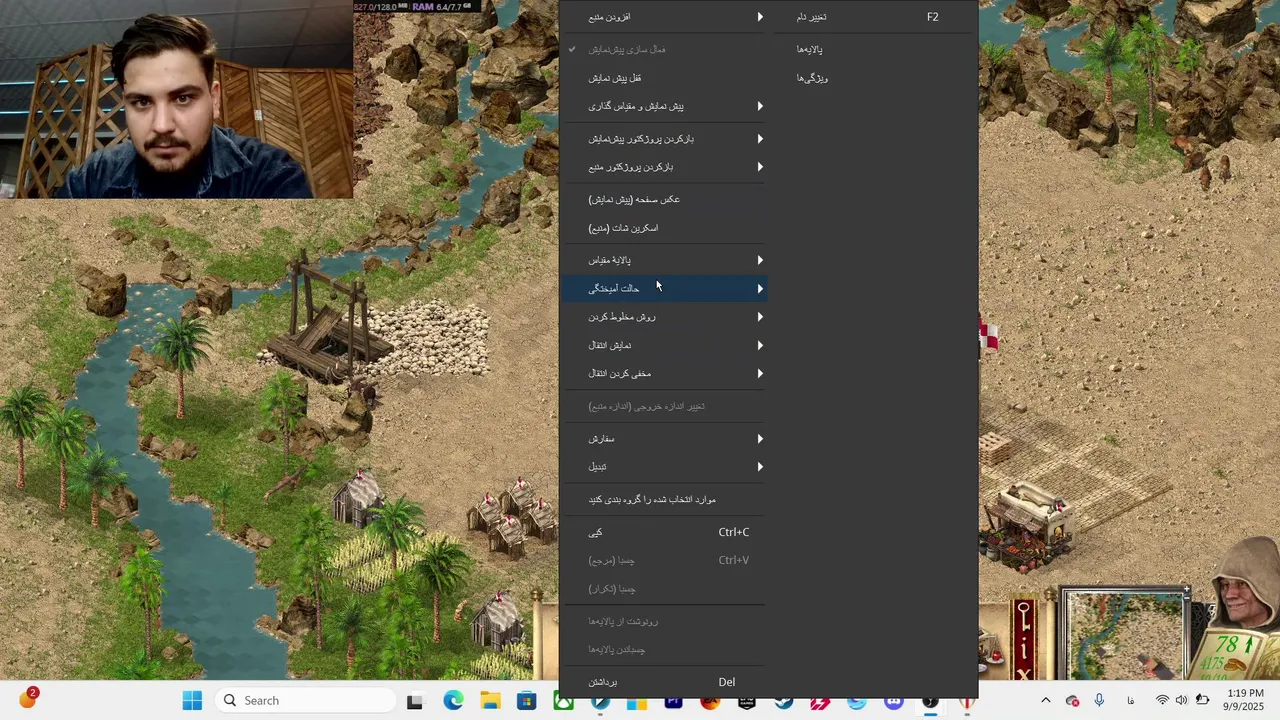Choose پالایه‌ها in the submenu
This screenshot has width=1280, height=720.
click(x=872, y=49)
